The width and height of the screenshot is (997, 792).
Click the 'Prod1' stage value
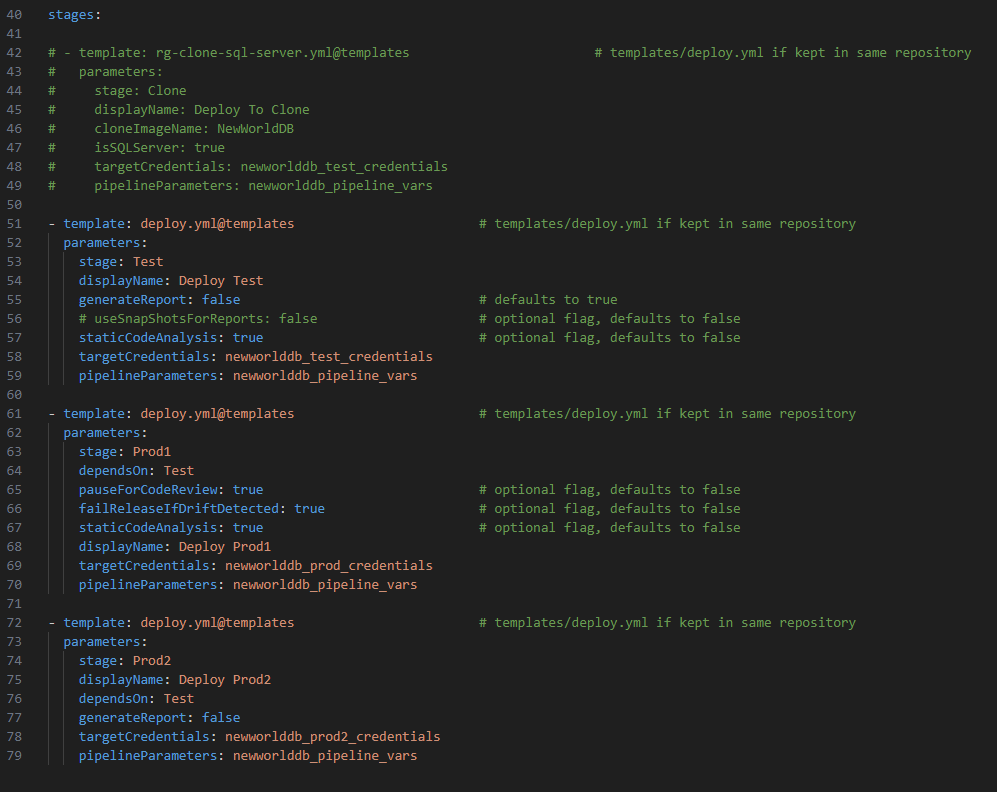pos(151,452)
